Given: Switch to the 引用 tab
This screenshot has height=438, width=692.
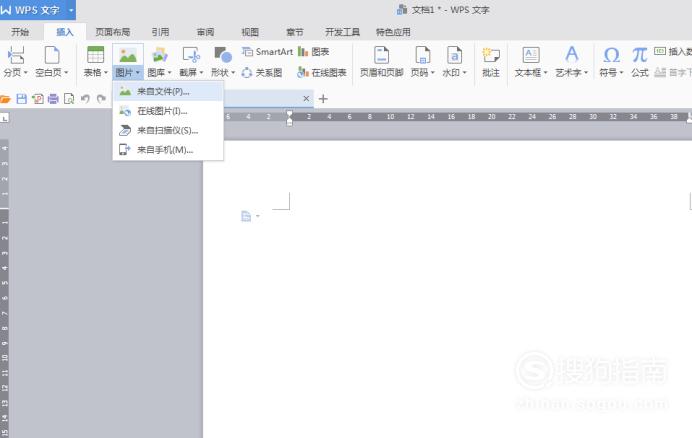Looking at the screenshot, I should [160, 32].
